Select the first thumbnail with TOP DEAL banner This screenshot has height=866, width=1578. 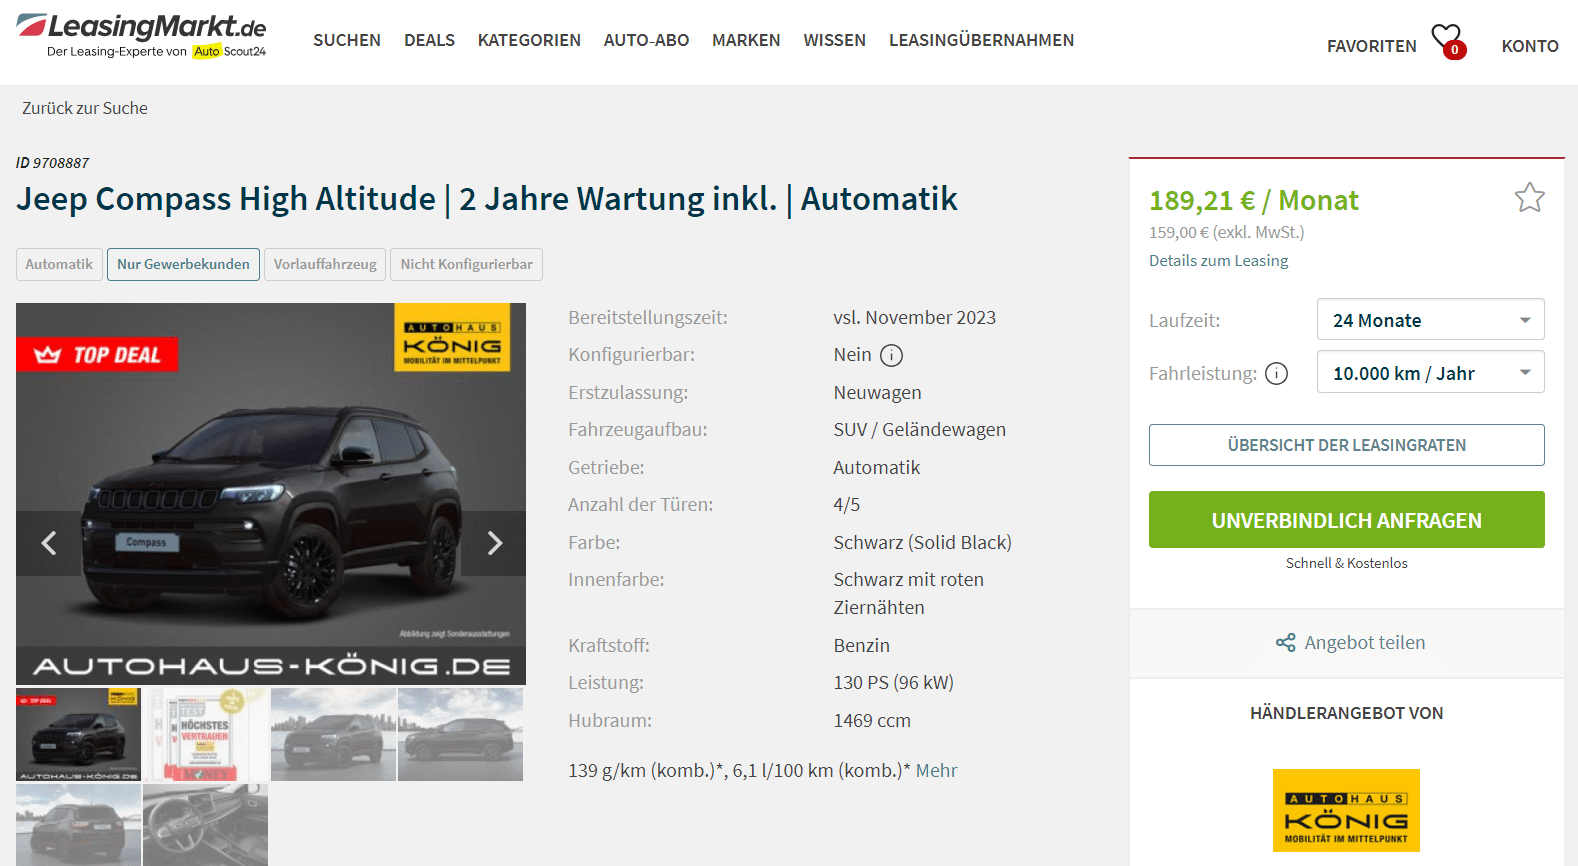click(x=78, y=734)
